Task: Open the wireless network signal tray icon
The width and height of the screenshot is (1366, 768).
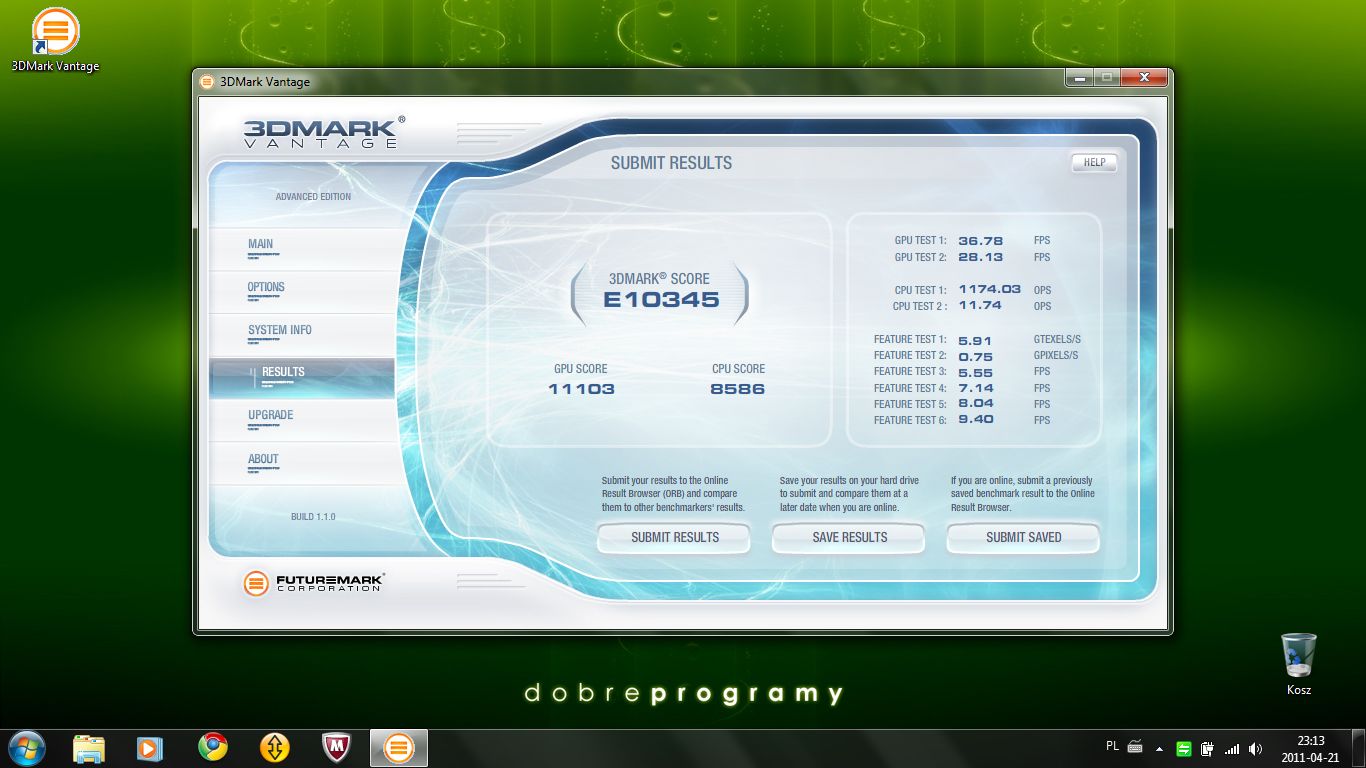Action: pos(1232,748)
